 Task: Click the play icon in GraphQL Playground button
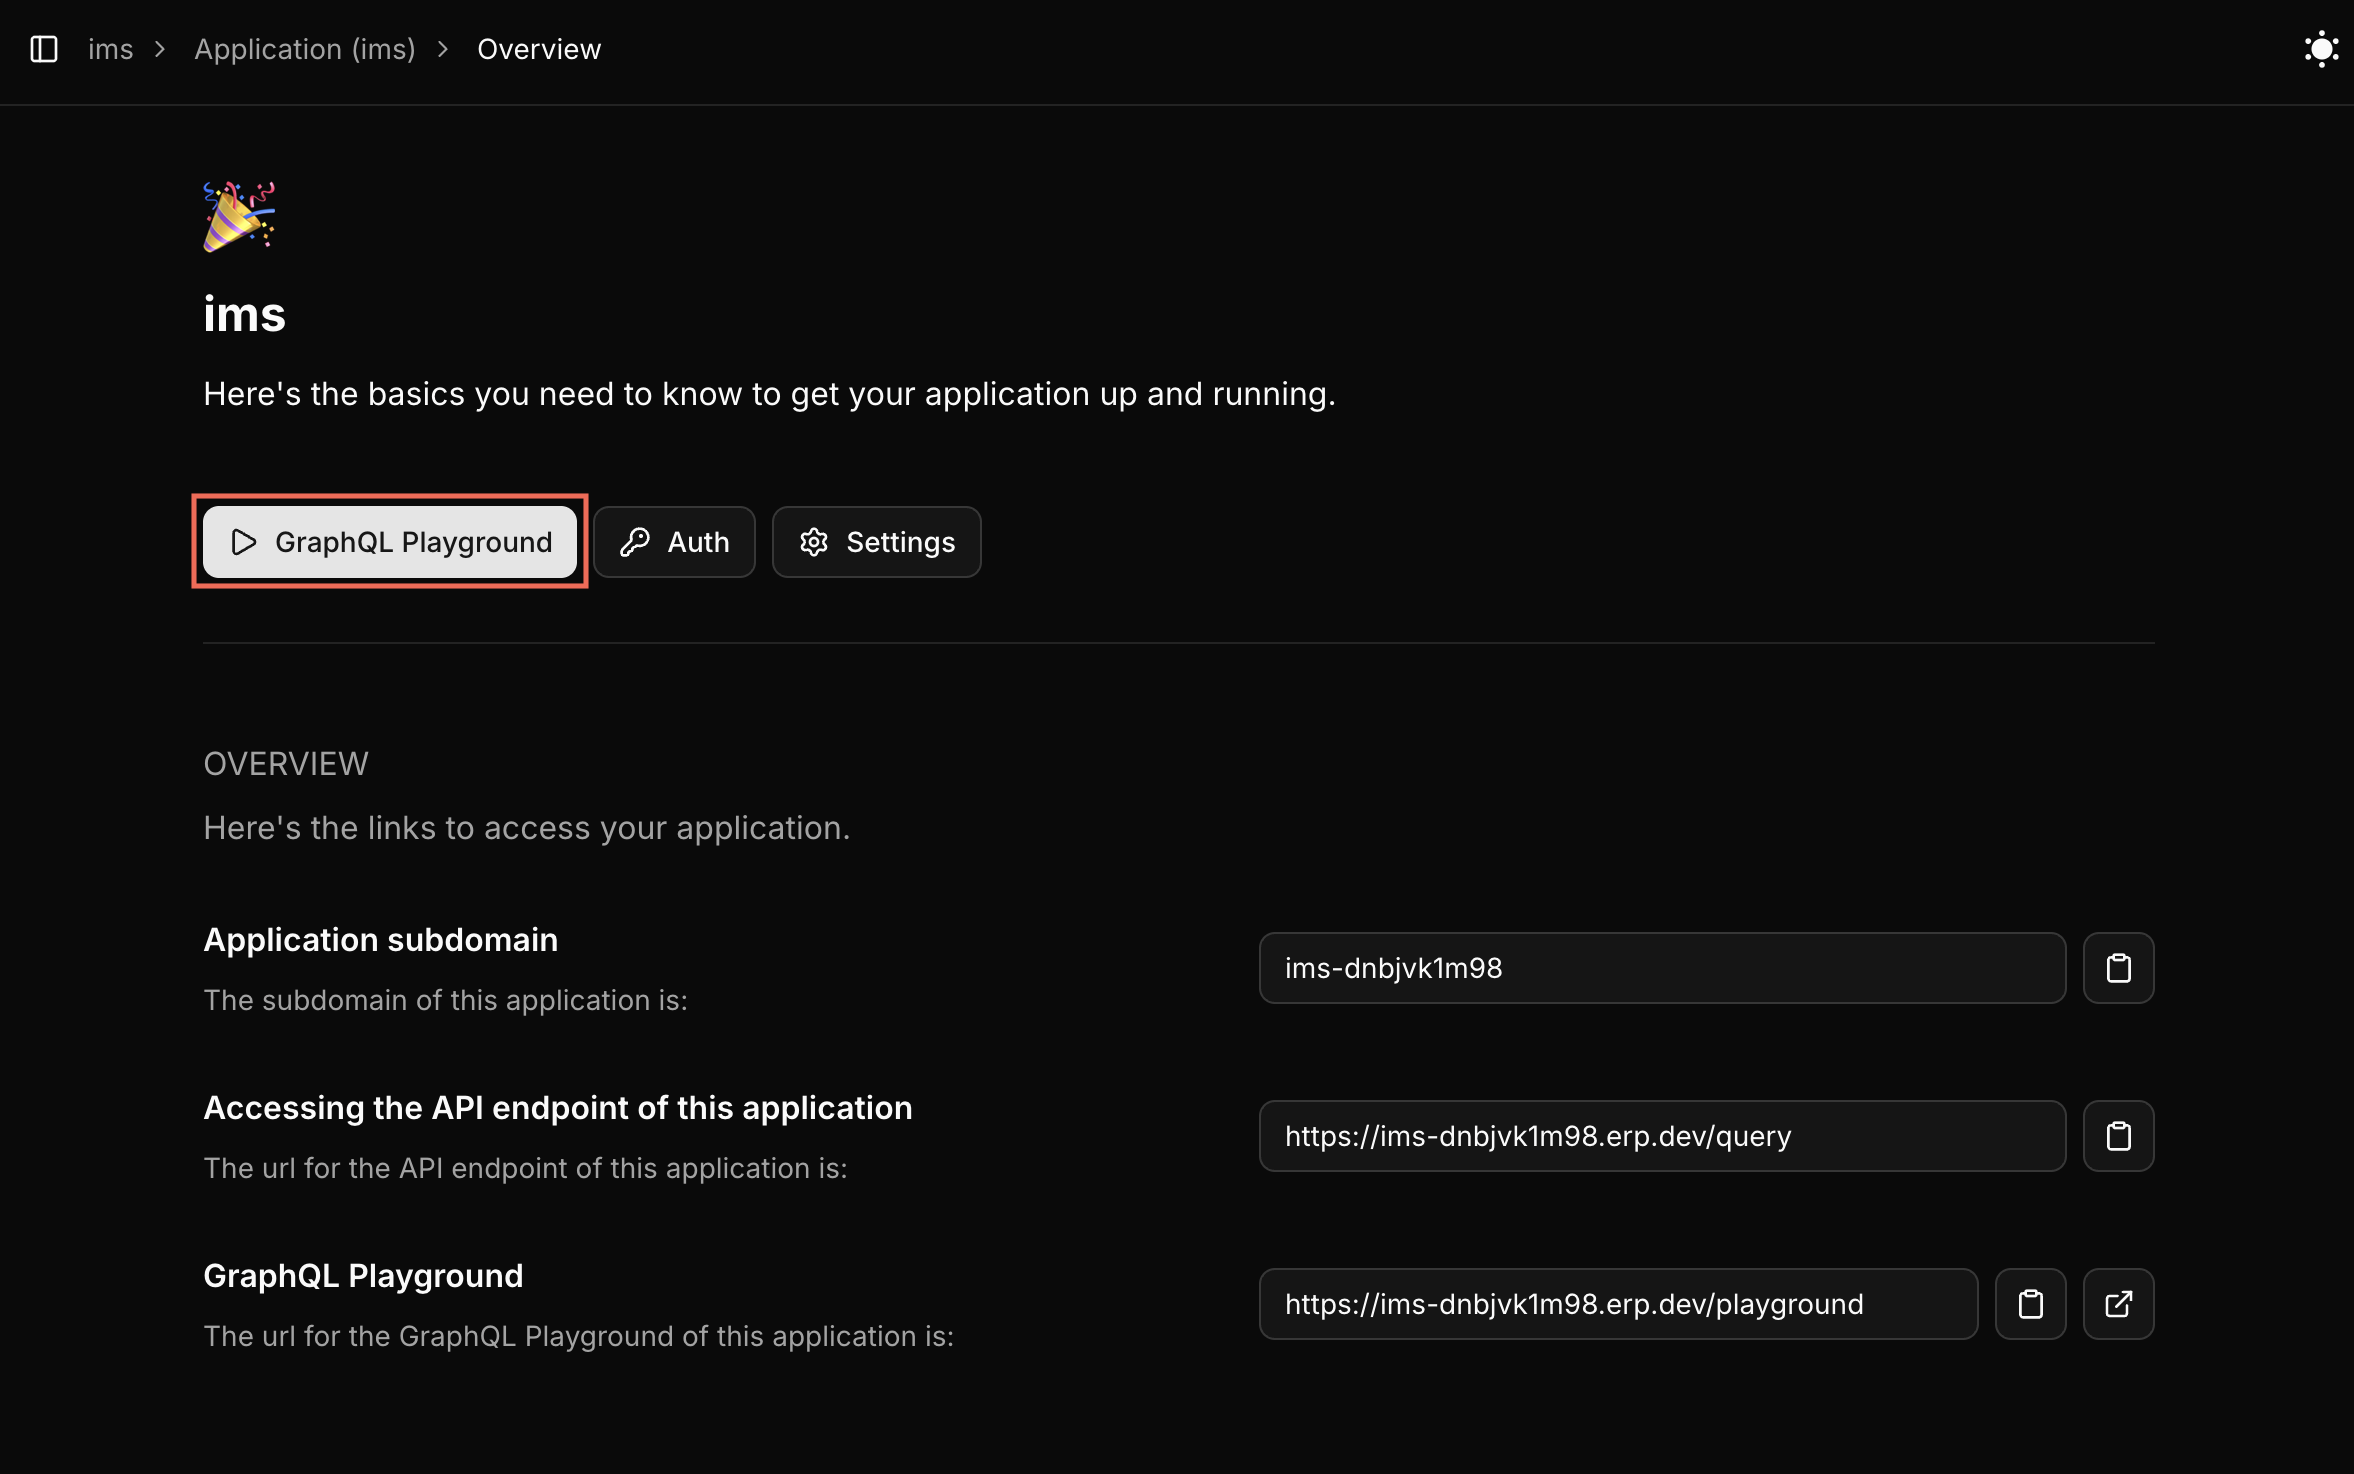click(243, 542)
